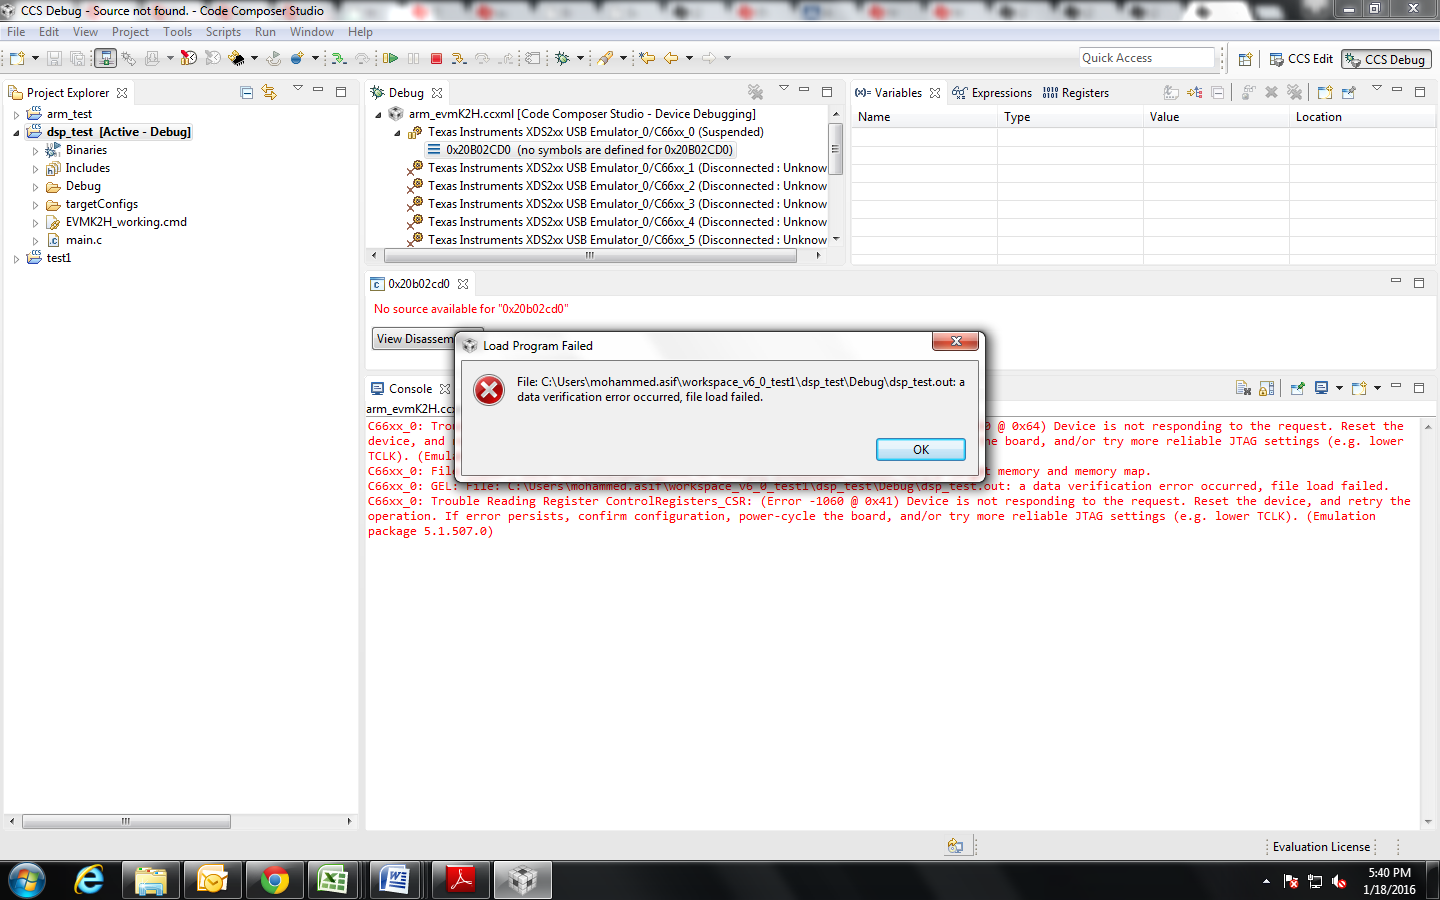Open Google Chrome from the taskbar

[x=274, y=880]
